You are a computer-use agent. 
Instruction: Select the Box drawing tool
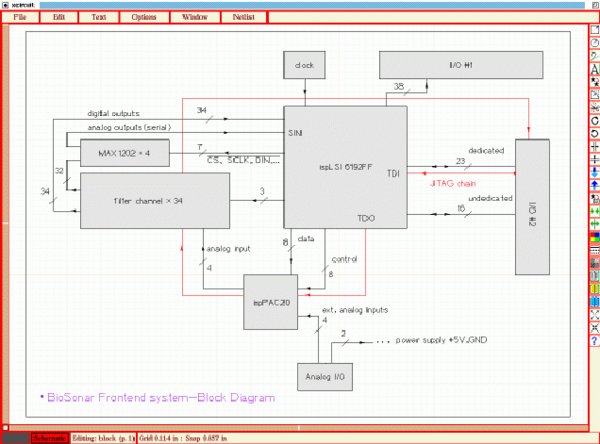595,30
